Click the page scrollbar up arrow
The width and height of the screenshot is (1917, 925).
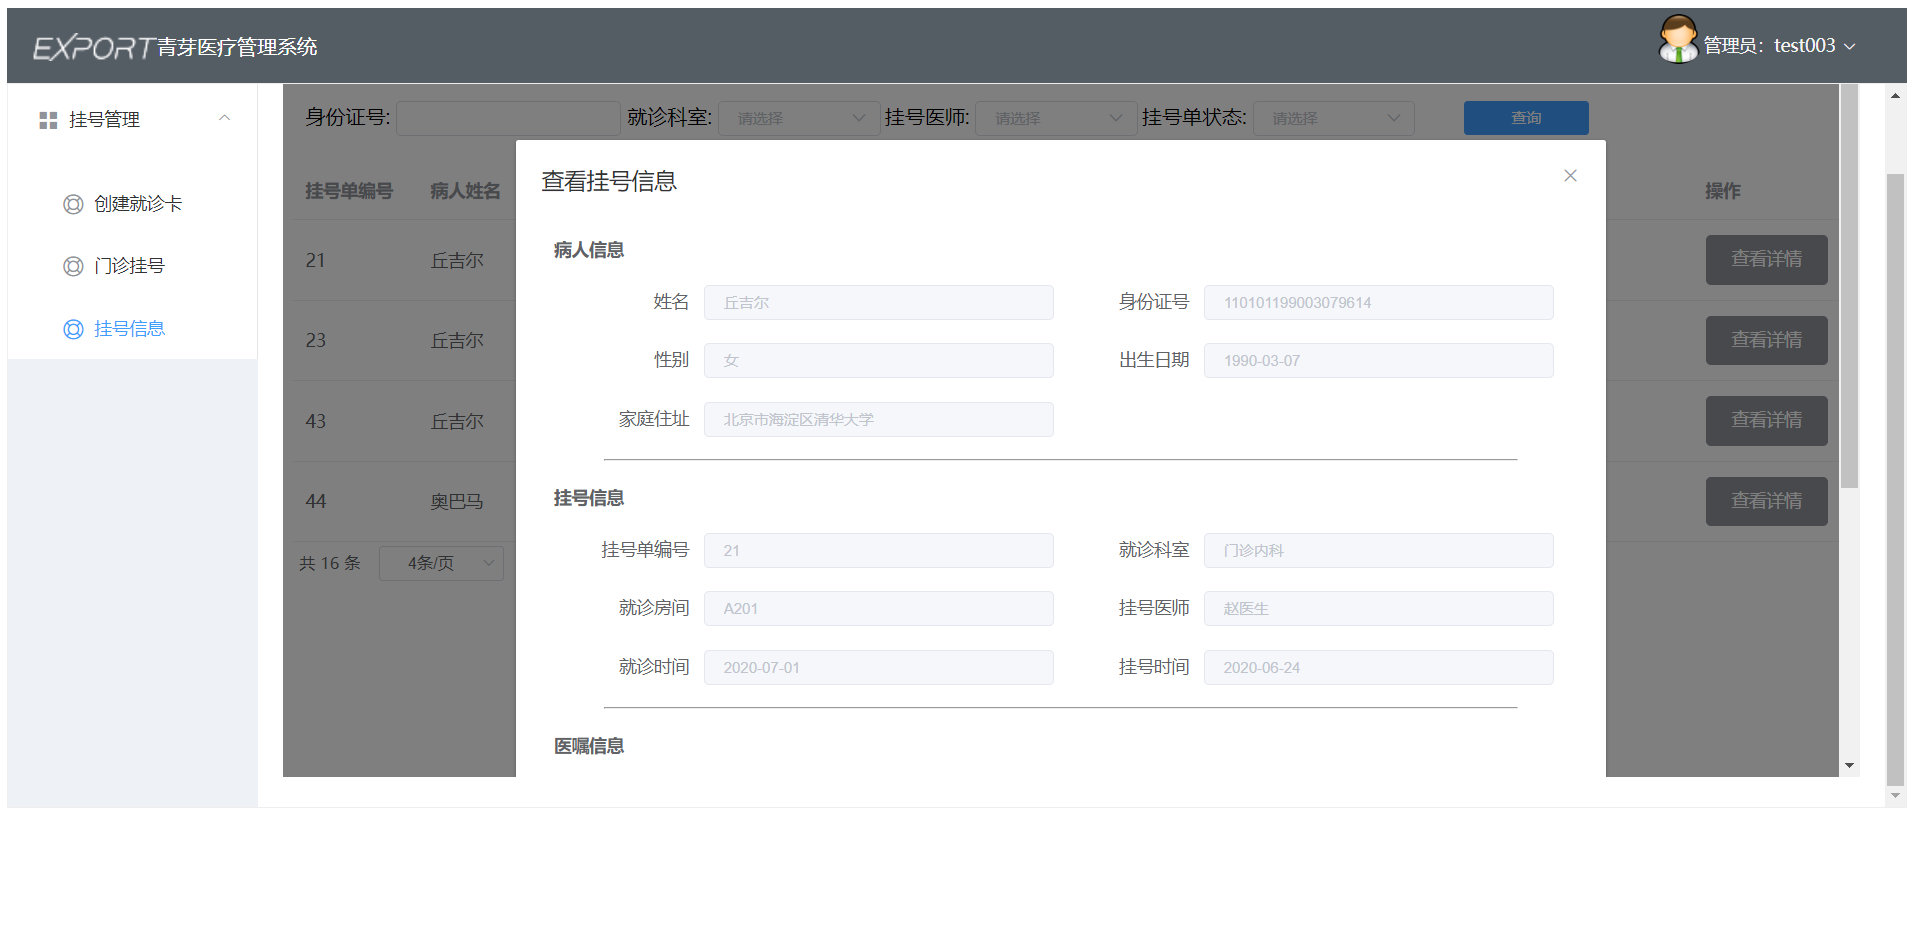coord(1895,96)
